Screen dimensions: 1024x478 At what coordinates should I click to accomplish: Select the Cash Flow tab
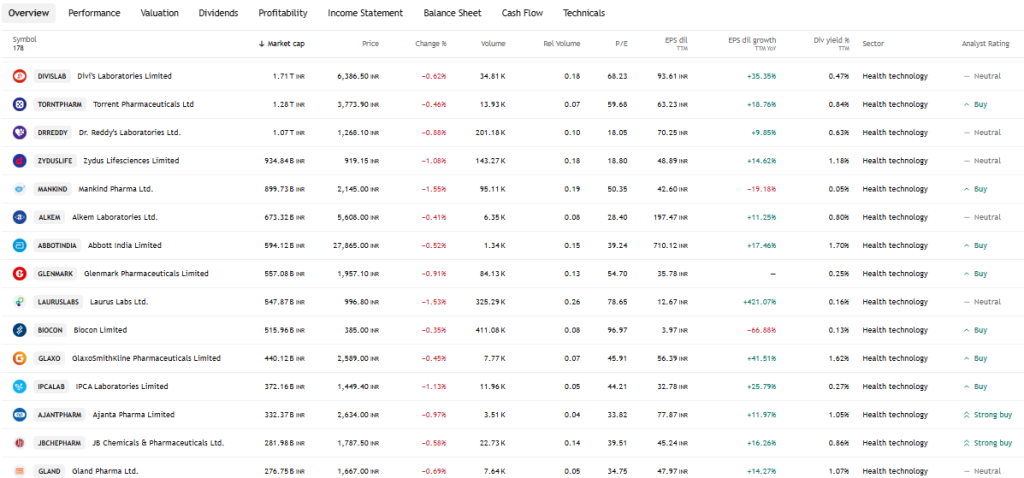click(522, 13)
